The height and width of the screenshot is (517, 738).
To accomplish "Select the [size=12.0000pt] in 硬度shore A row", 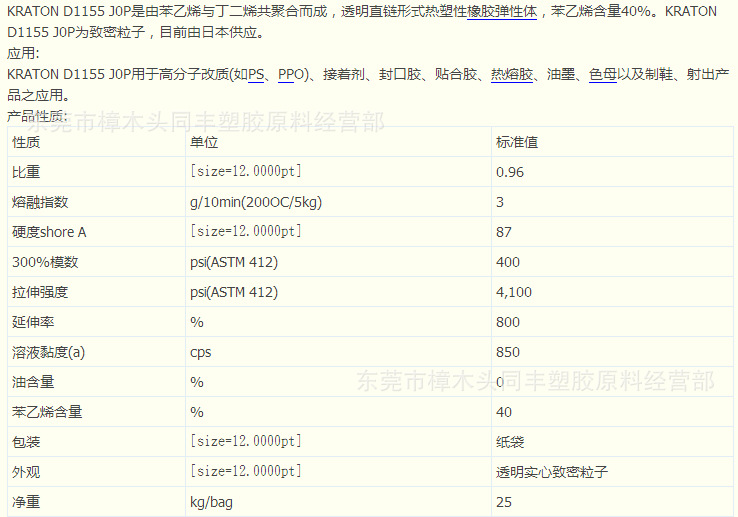I will pyautogui.click(x=245, y=231).
